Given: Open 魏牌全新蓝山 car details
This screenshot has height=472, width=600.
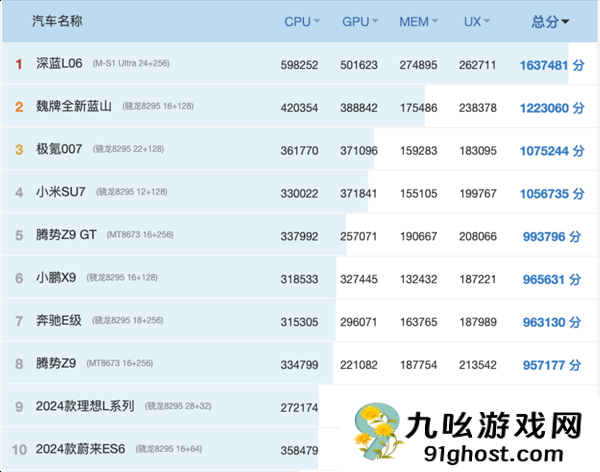Looking at the screenshot, I should coord(75,107).
